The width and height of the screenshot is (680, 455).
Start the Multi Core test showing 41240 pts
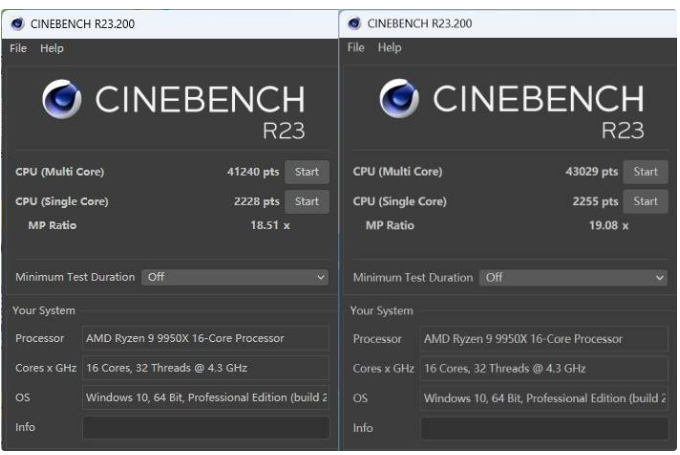point(307,172)
